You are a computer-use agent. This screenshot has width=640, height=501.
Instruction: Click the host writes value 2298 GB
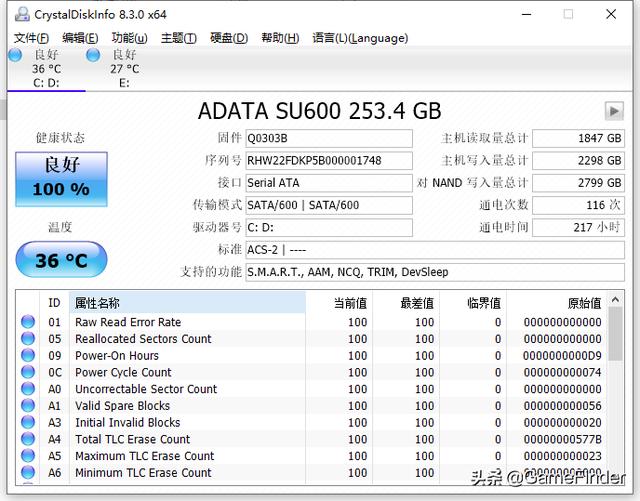(x=578, y=160)
